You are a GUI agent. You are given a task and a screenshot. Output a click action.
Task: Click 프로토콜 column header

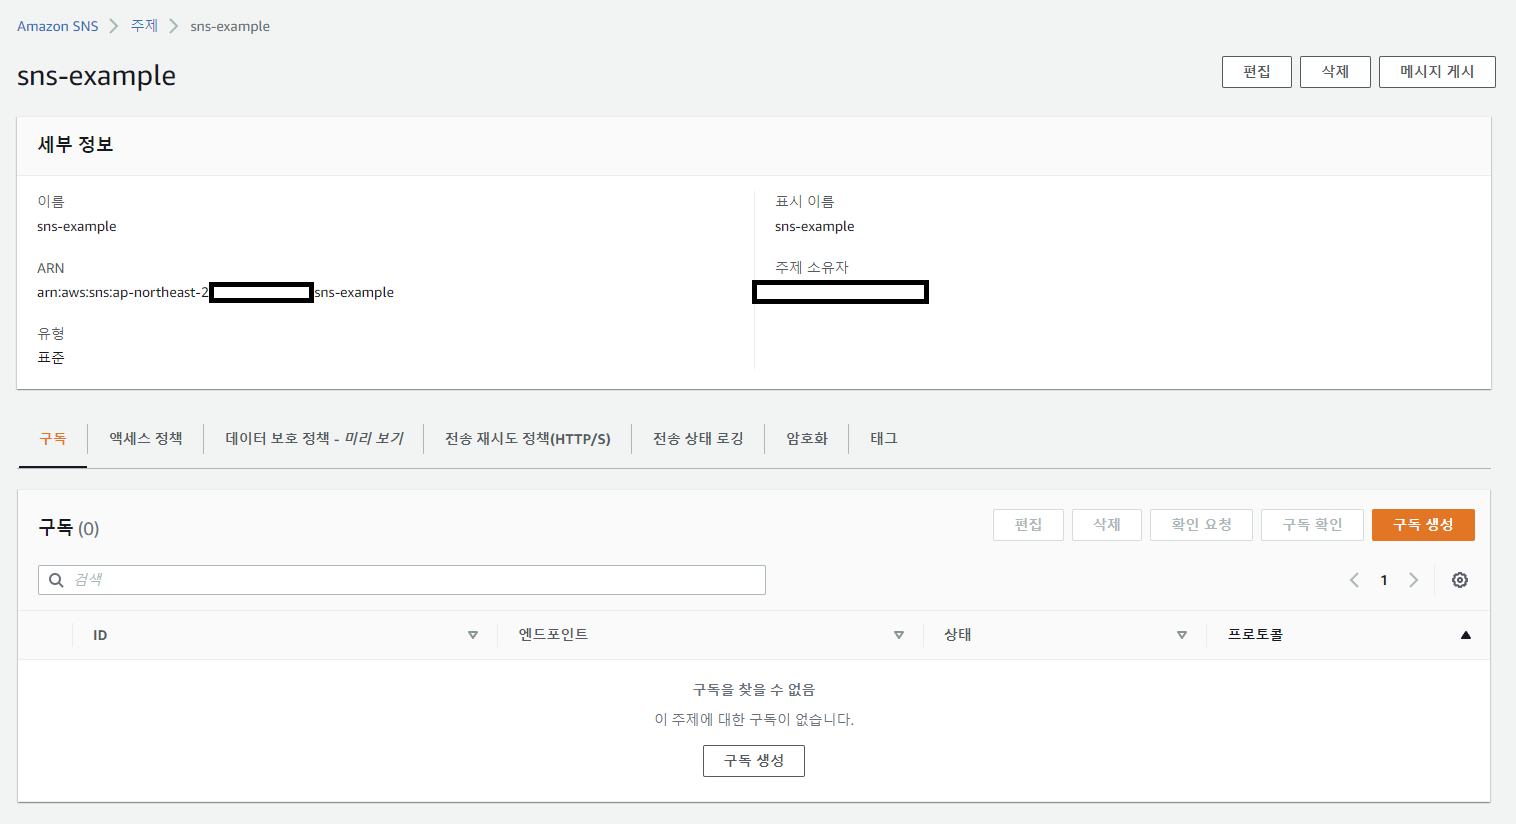[x=1255, y=635]
